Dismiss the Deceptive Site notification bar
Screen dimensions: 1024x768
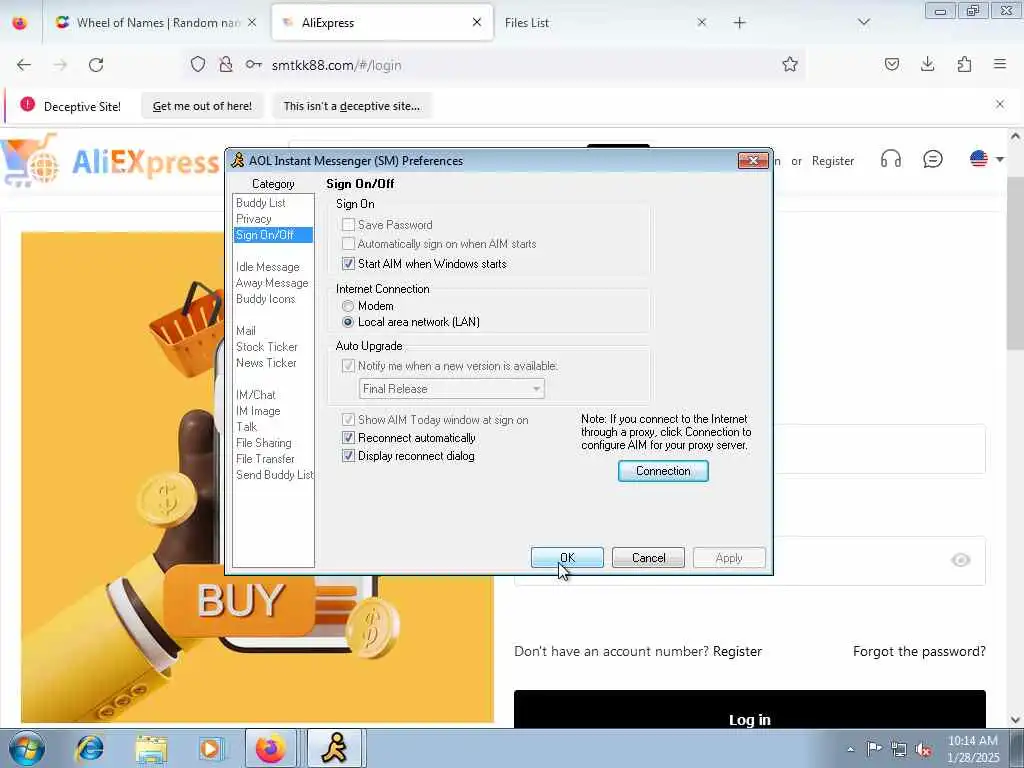1000,104
